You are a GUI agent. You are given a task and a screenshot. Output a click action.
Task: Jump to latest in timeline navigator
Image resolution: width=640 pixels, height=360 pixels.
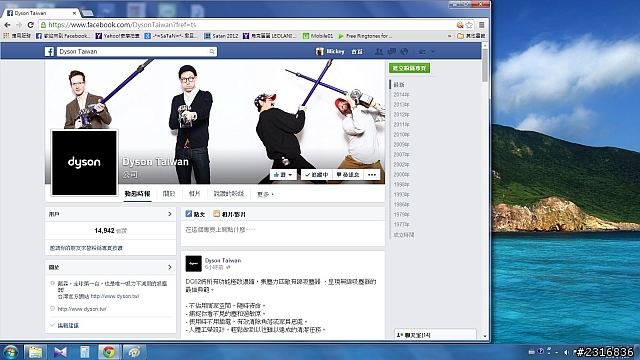(399, 85)
